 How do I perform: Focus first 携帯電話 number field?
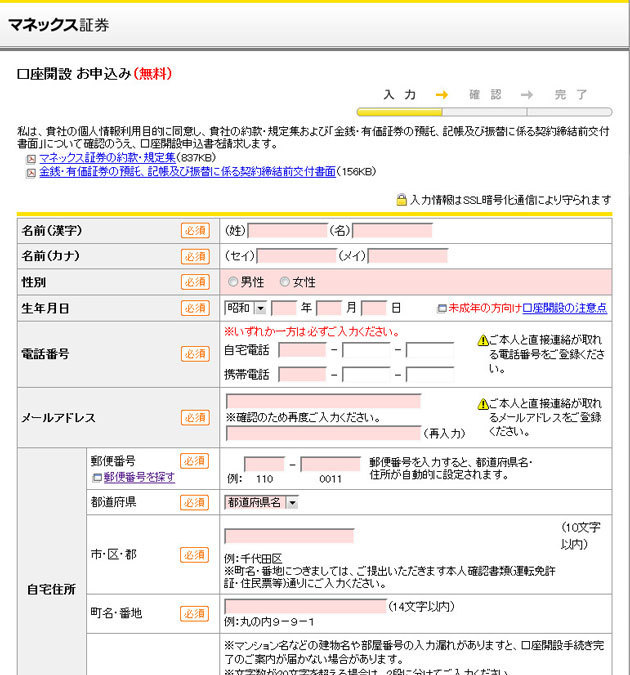[x=302, y=375]
